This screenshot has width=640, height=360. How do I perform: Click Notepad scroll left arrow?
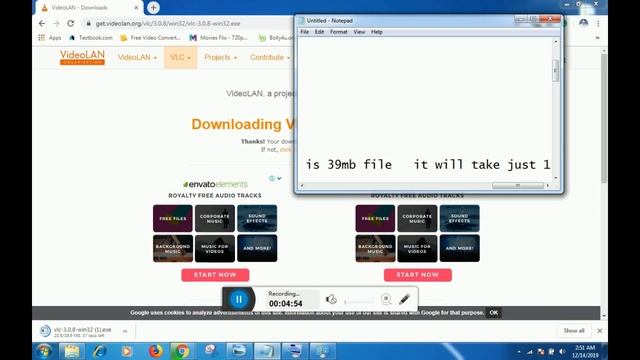(x=302, y=185)
